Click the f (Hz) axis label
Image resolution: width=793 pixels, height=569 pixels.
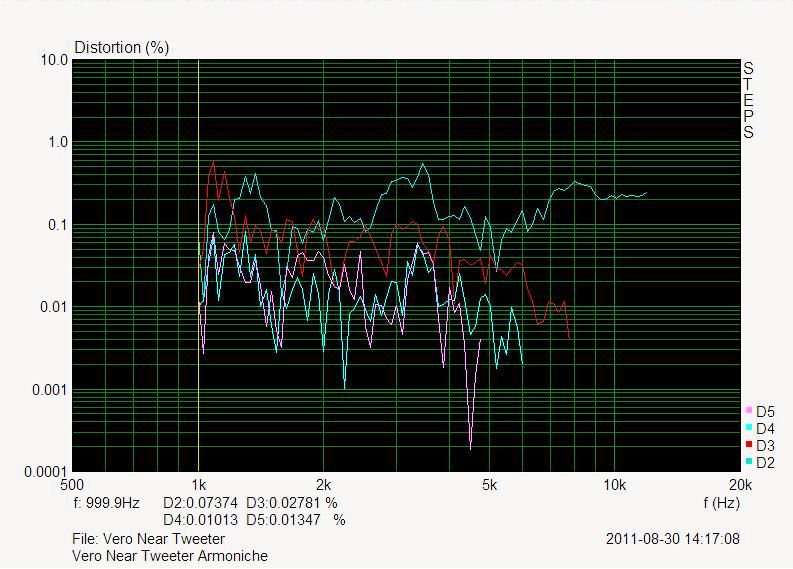721,503
